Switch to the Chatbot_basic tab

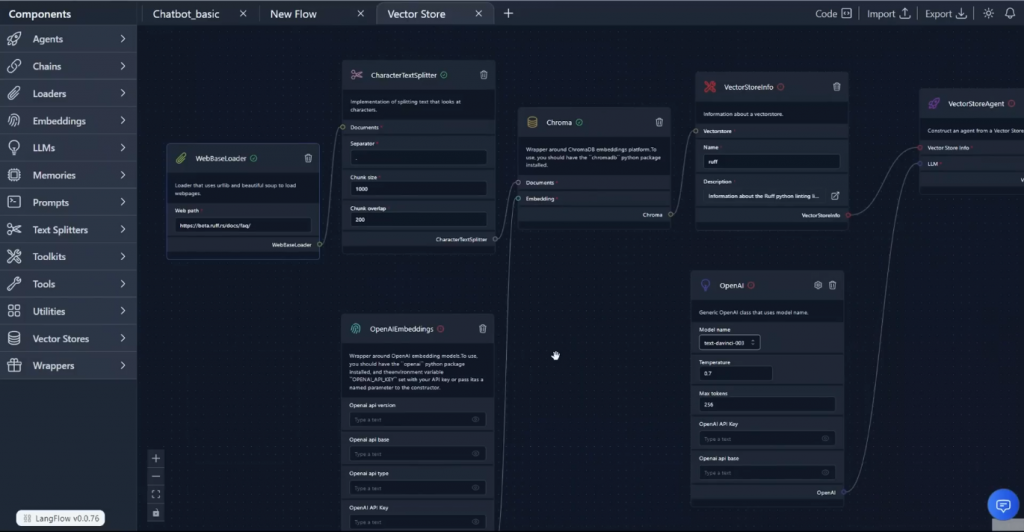pyautogui.click(x=185, y=14)
